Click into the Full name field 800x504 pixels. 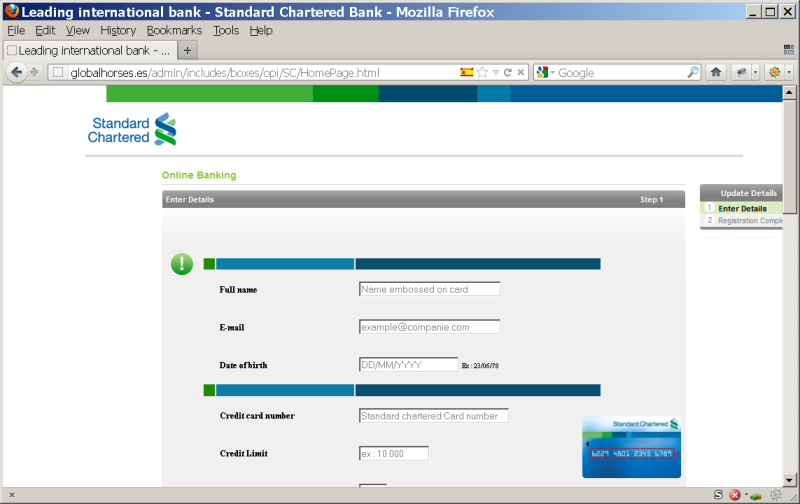coord(430,289)
